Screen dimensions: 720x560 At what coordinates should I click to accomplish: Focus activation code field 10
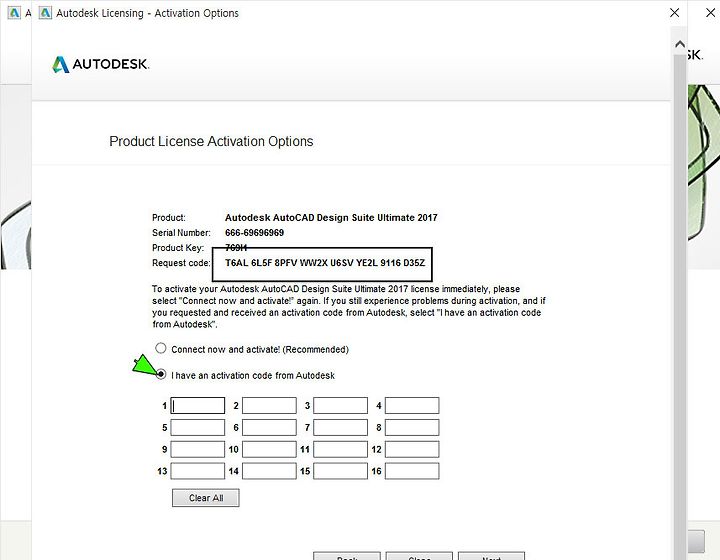pyautogui.click(x=269, y=449)
